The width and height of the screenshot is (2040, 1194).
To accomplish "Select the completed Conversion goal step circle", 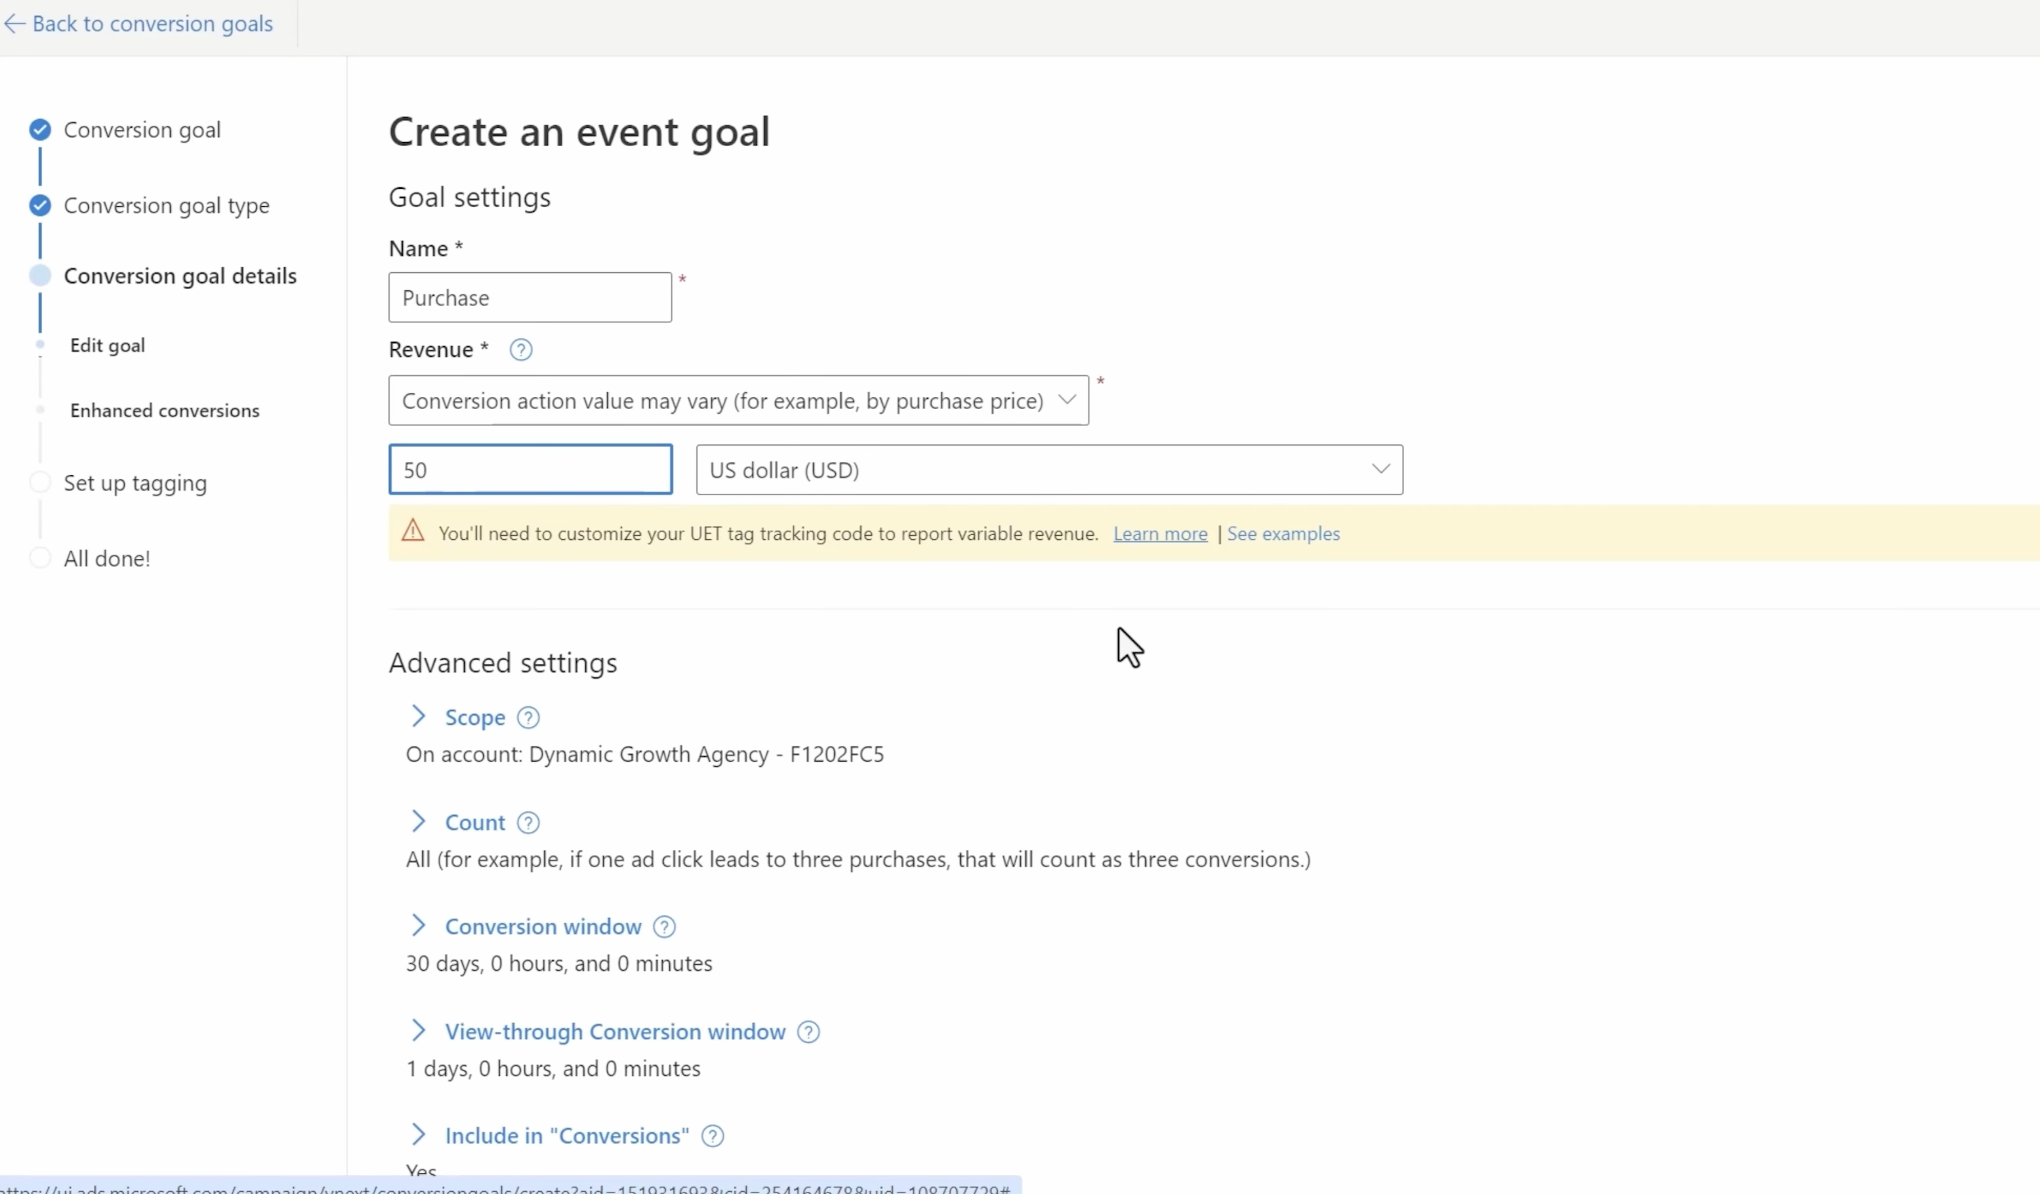I will point(40,130).
